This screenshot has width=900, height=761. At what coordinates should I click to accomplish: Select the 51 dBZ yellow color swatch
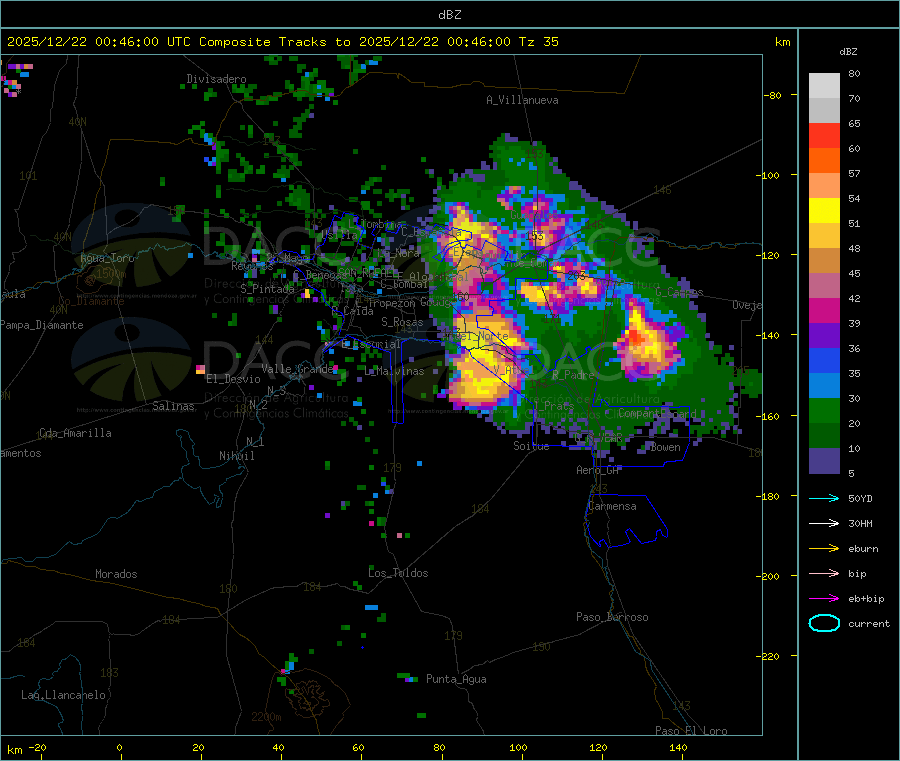click(x=824, y=211)
